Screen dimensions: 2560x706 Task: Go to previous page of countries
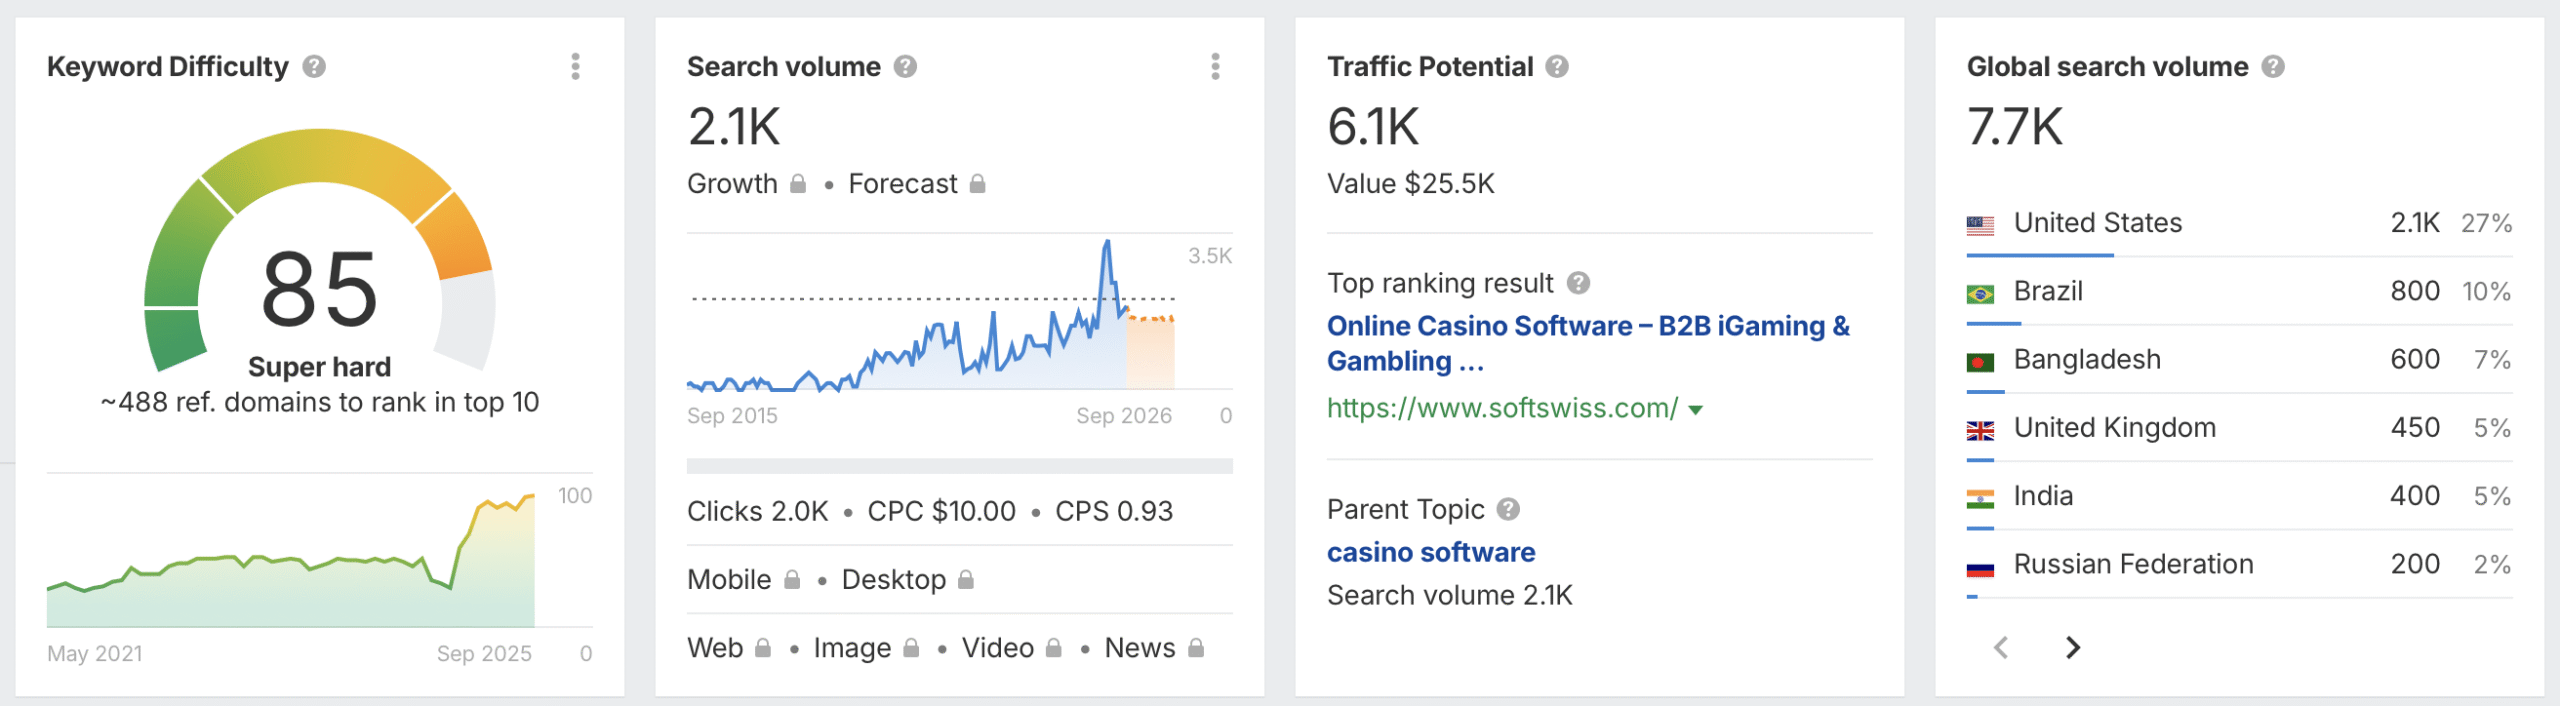(2001, 648)
